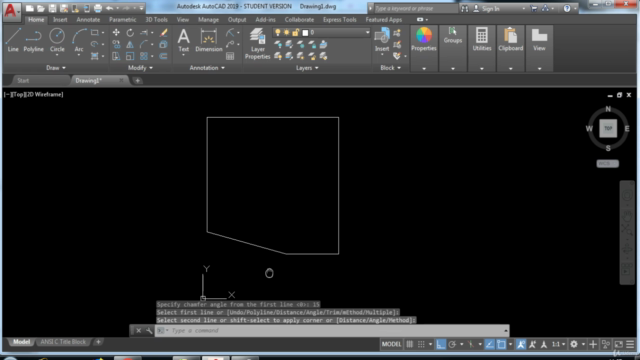Expand the Properties panel arrow
This screenshot has width=640, height=360.
424,69
